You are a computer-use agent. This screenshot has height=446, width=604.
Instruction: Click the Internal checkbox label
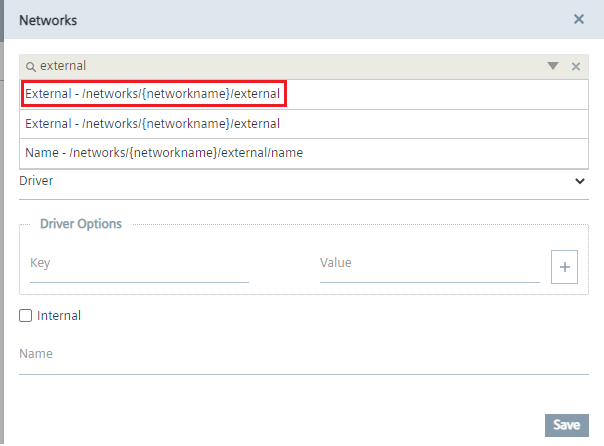[59, 316]
